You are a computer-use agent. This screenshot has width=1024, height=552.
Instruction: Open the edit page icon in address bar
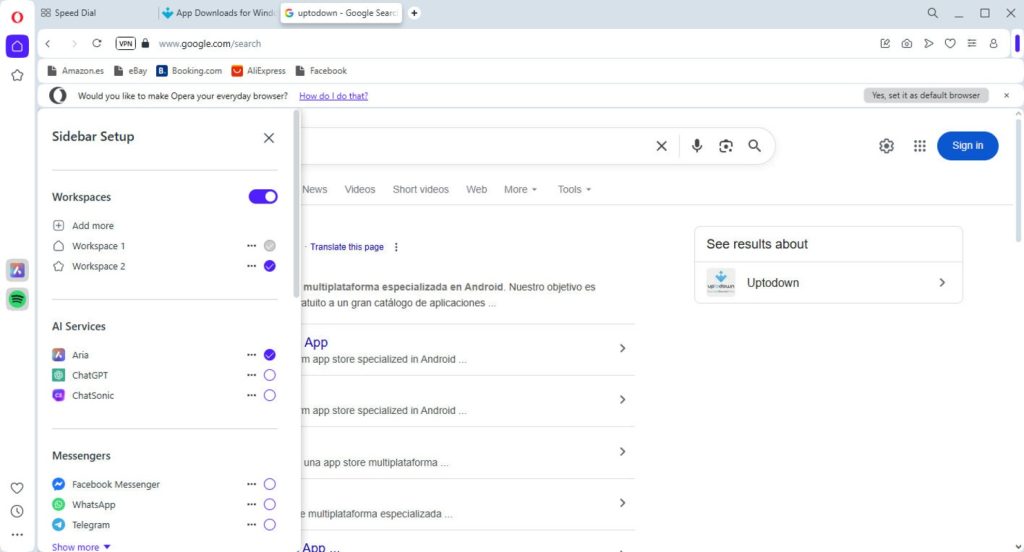click(x=885, y=44)
